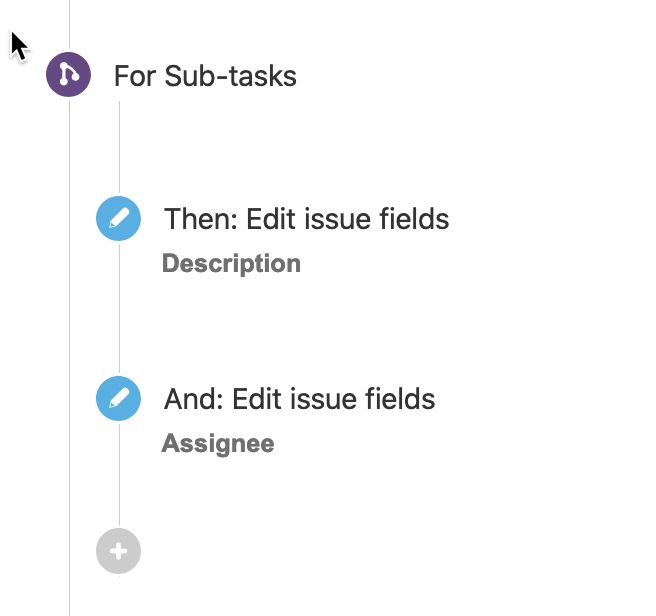This screenshot has height=616, width=656.
Task: Click the branch line above the Then action
Action: (119, 150)
